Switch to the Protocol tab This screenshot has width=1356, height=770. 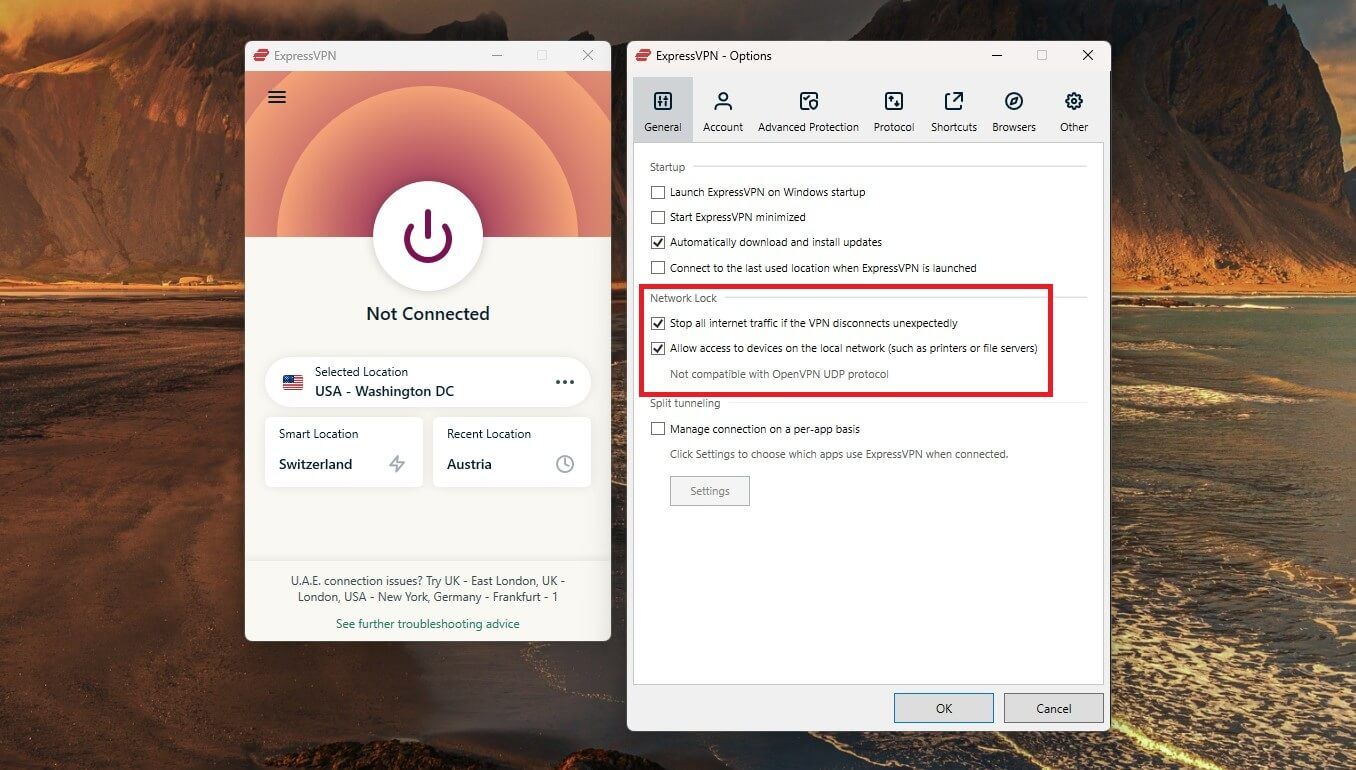click(894, 111)
